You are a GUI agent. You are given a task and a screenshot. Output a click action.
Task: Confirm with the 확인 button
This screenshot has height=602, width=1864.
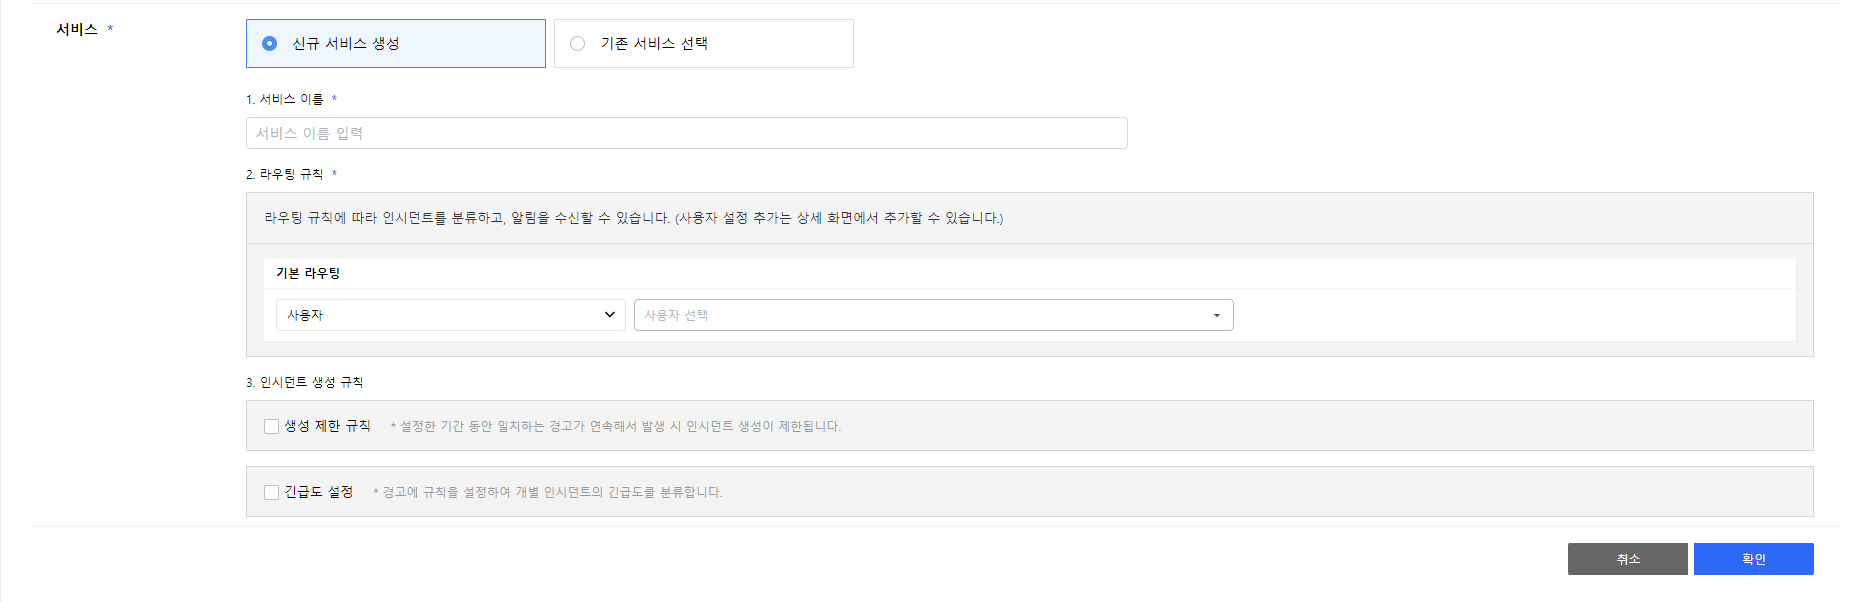(x=1753, y=559)
